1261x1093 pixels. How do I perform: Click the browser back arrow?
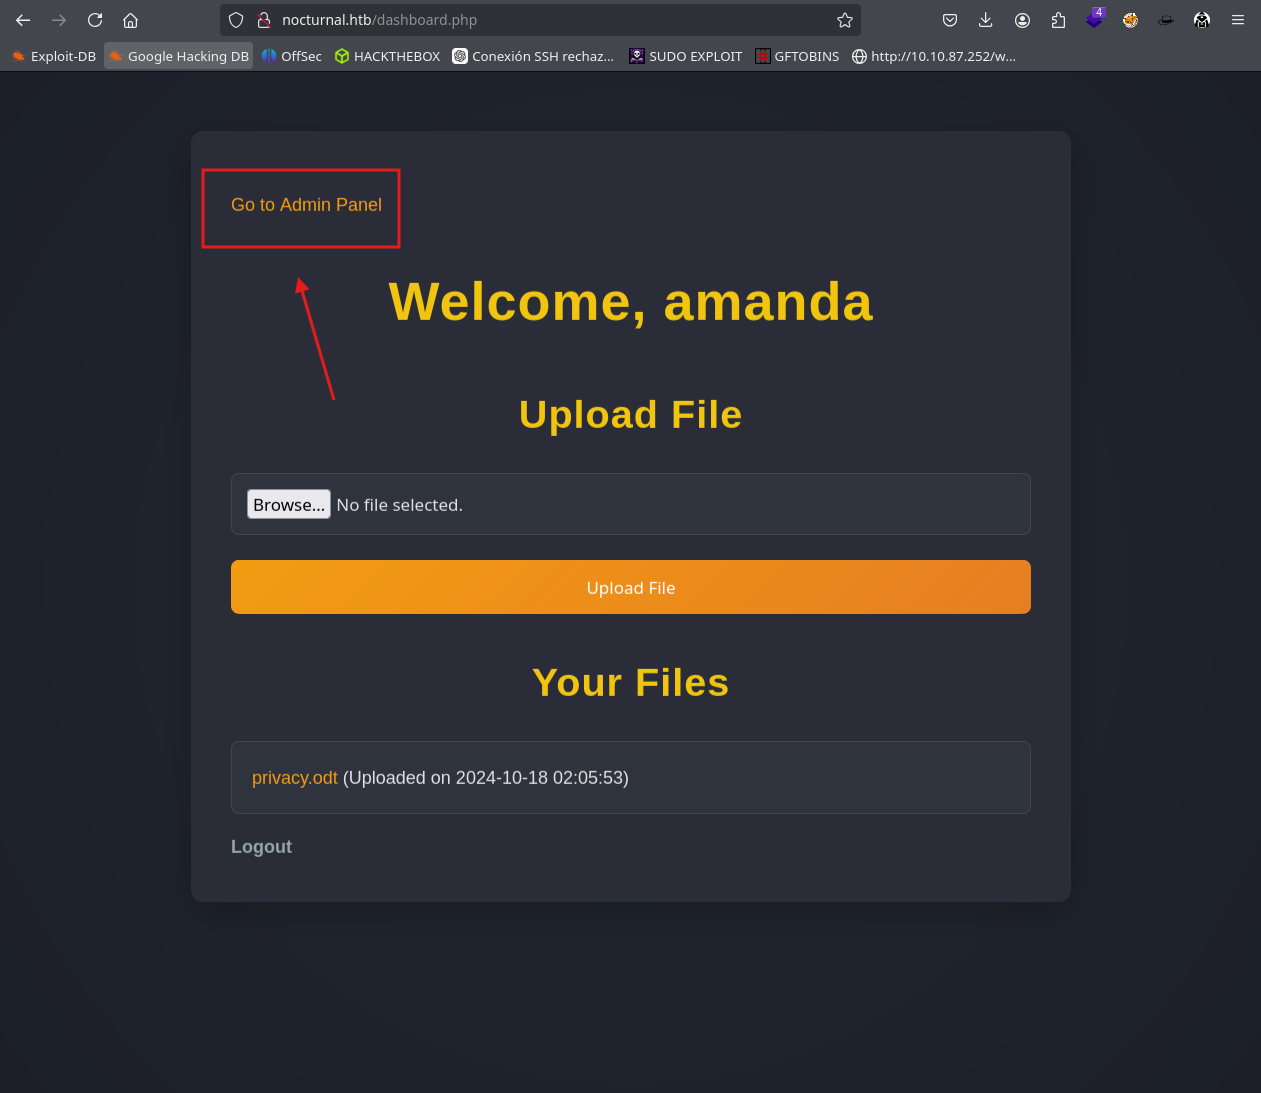click(23, 20)
